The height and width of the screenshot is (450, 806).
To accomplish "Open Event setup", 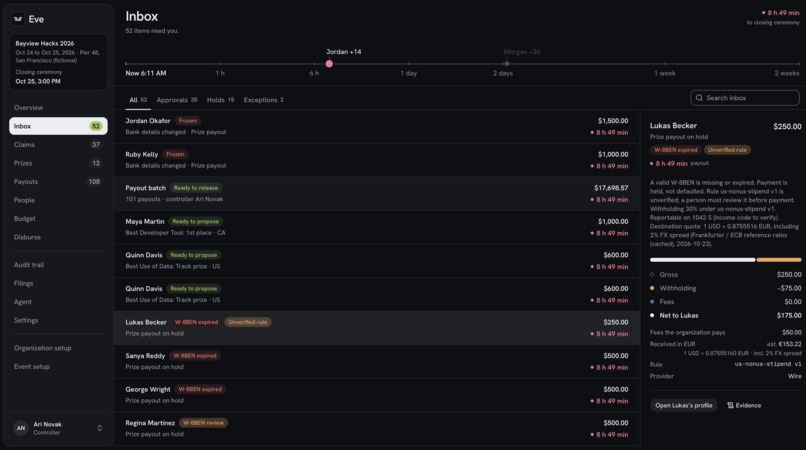I will click(58, 367).
